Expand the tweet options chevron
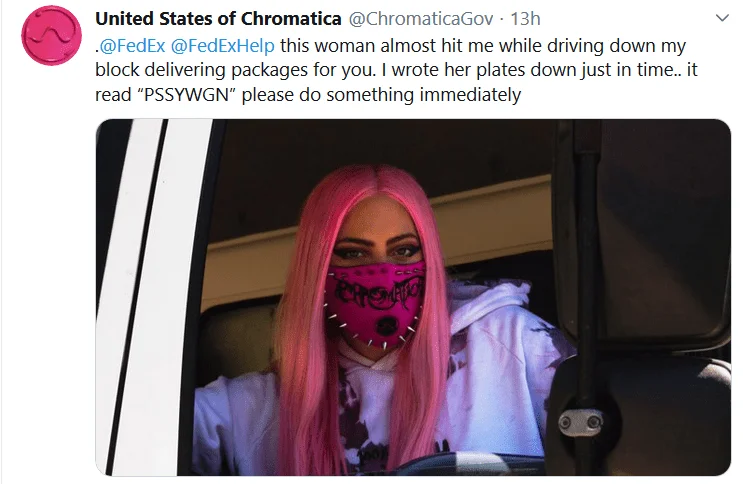The height and width of the screenshot is (484, 743). (722, 18)
